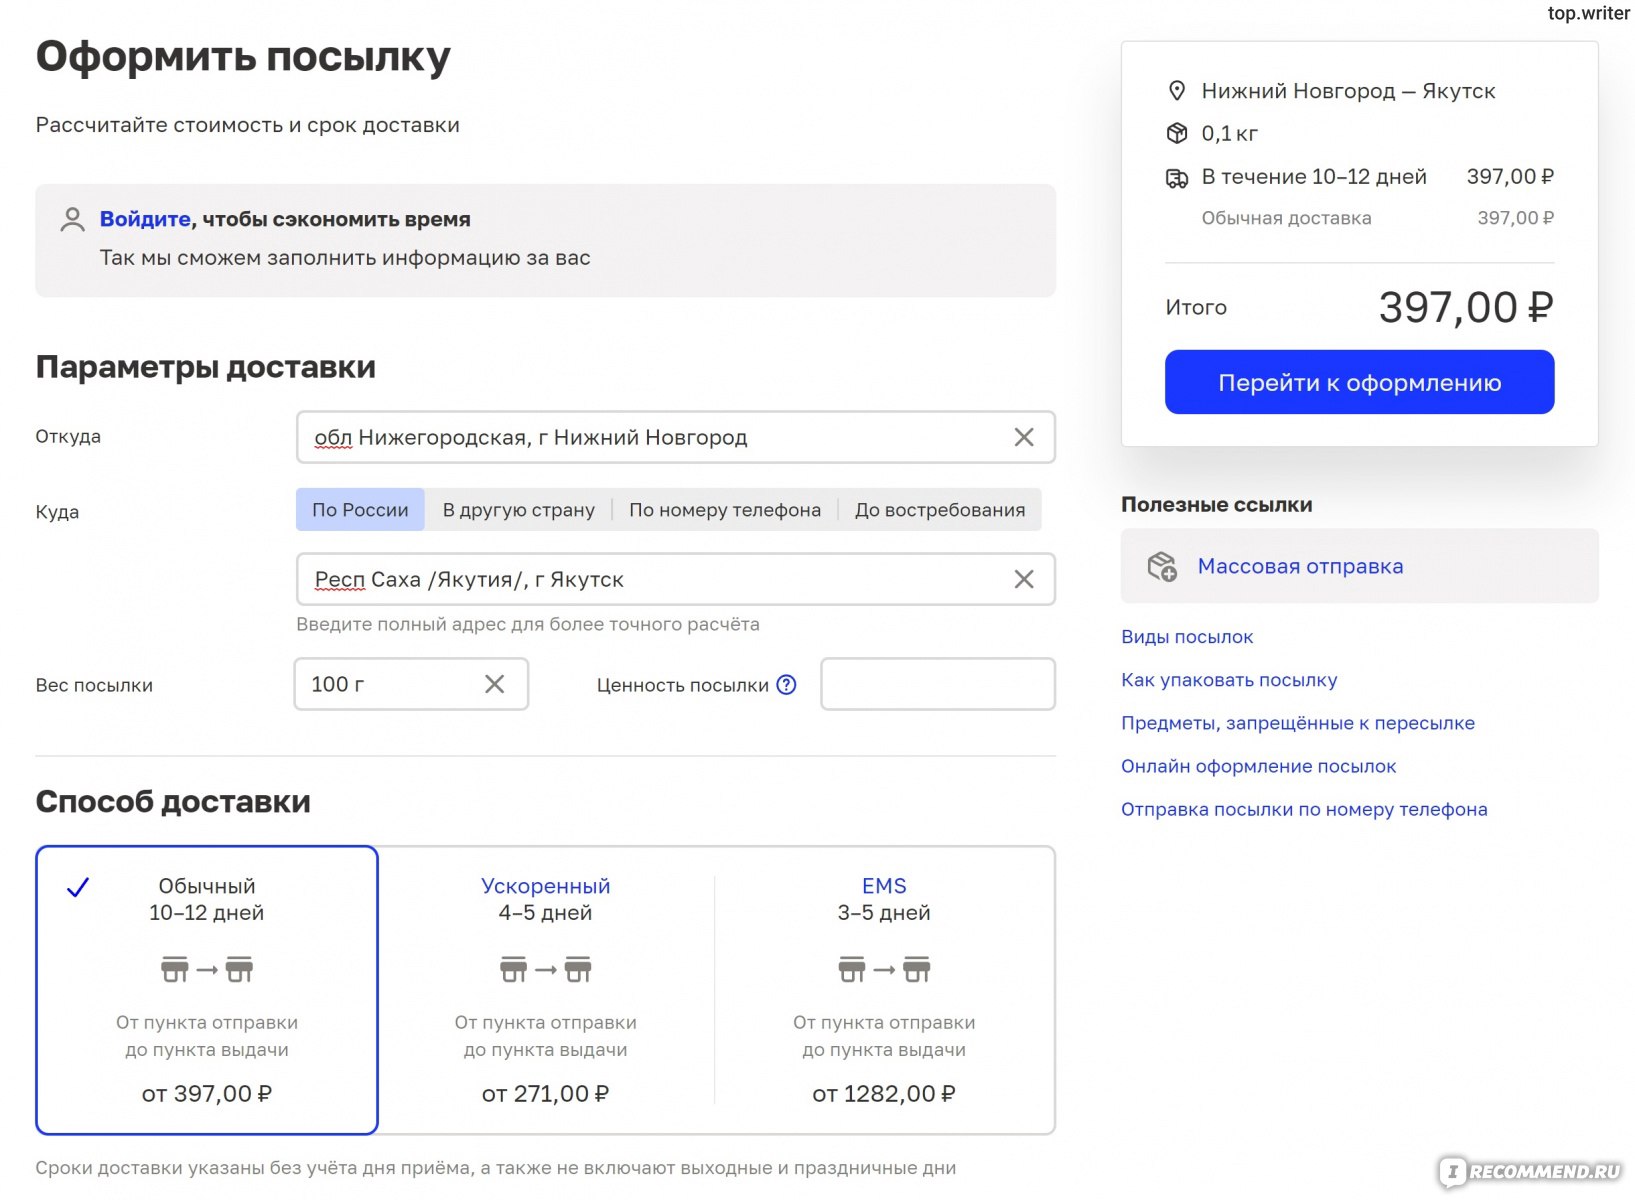The width and height of the screenshot is (1635, 1200).
Task: Switch to По номеру телефона tab
Action: [725, 510]
